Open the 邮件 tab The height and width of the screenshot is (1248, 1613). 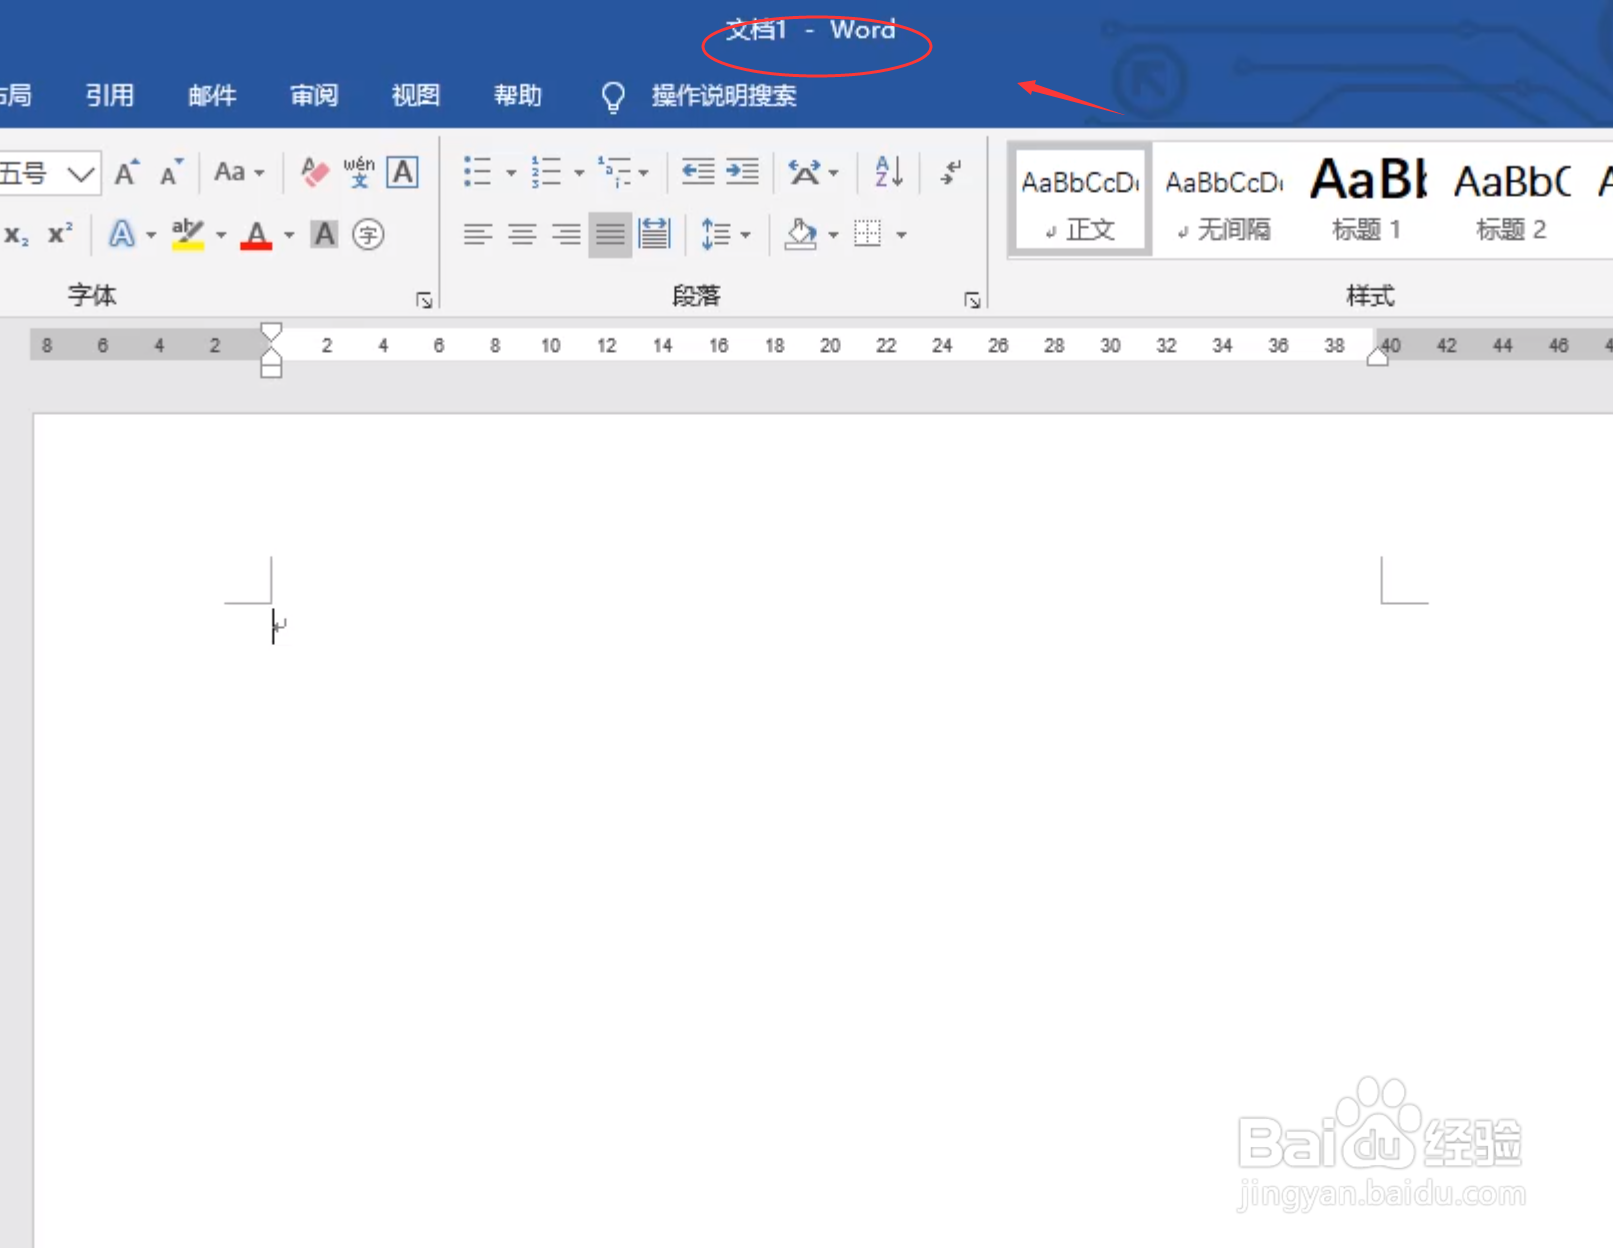212,95
